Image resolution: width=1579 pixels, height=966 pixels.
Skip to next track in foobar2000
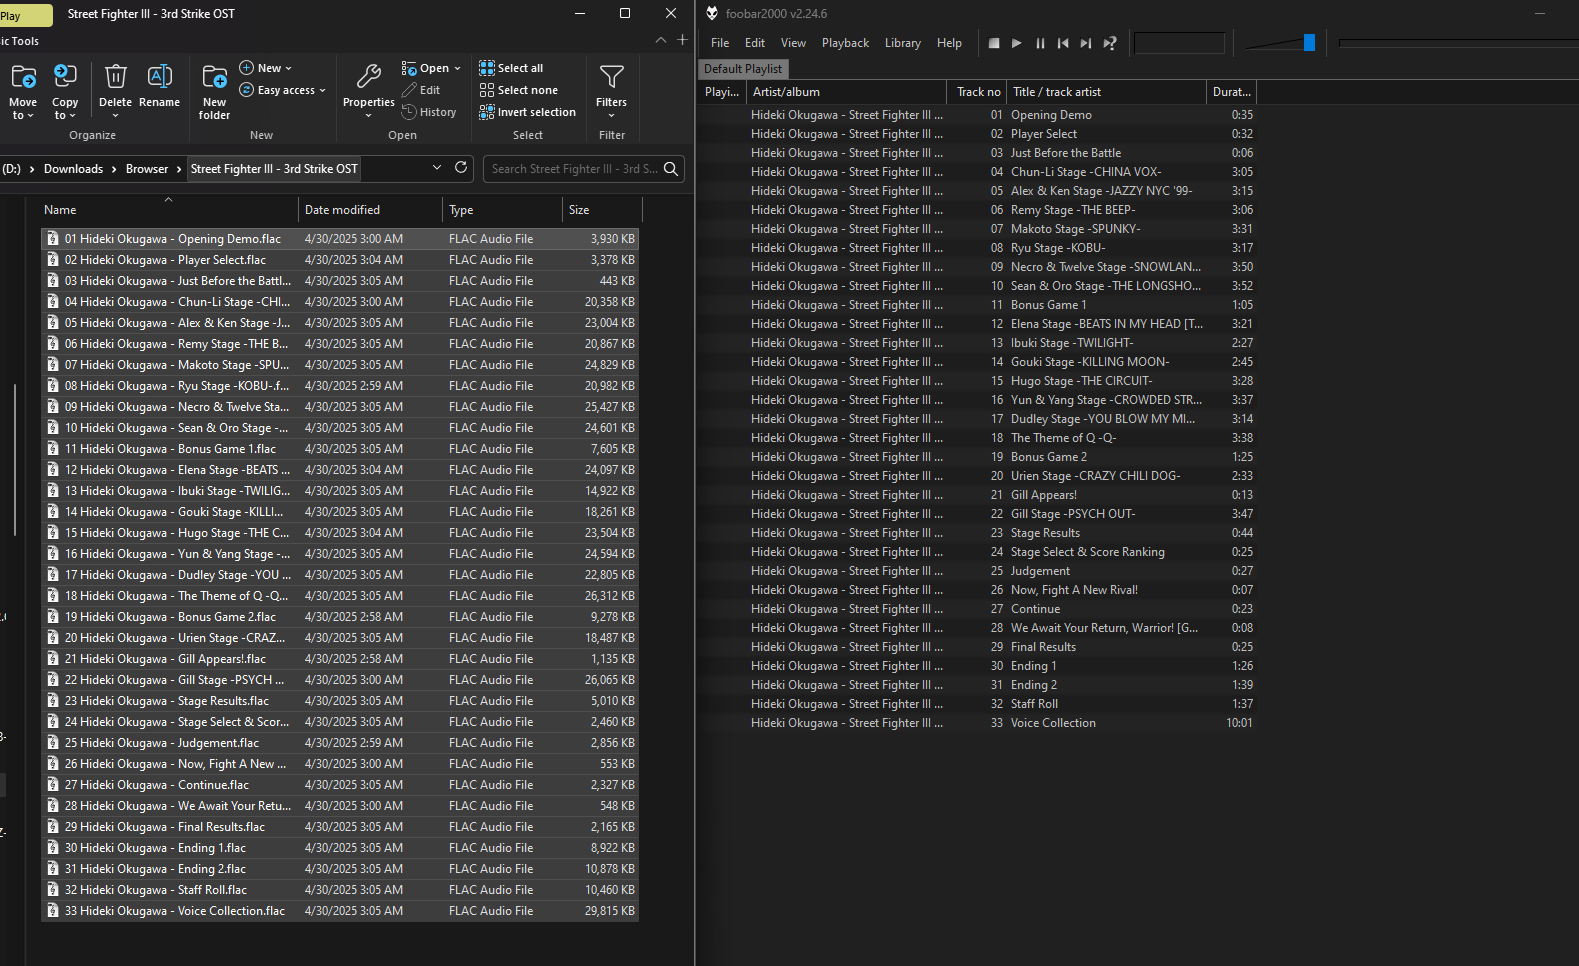(1086, 43)
